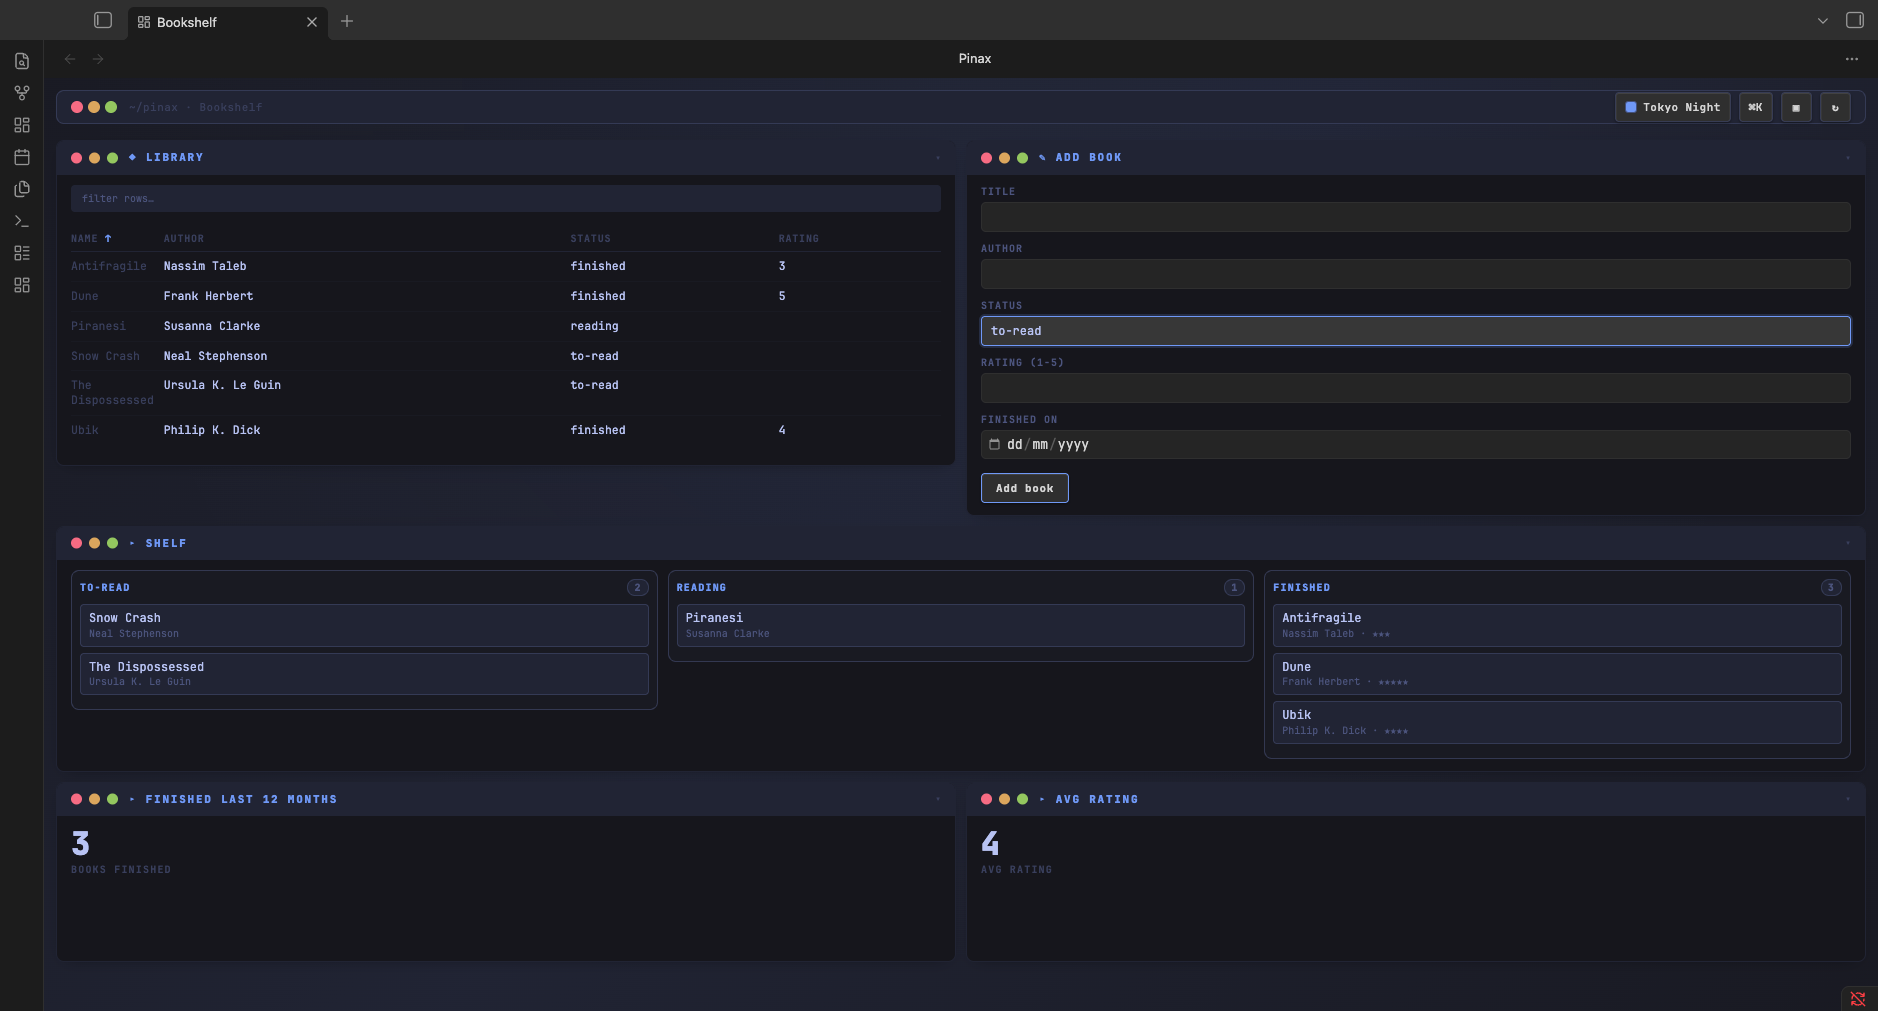Viewport: 1878px width, 1011px height.
Task: Sort by the STATUS column header
Action: [x=590, y=238]
